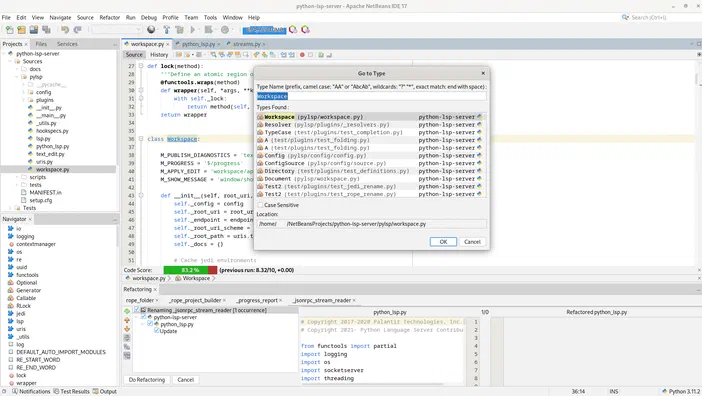This screenshot has width=702, height=396.
Task: Collapse the python-lsp-server project node
Action: (4, 54)
